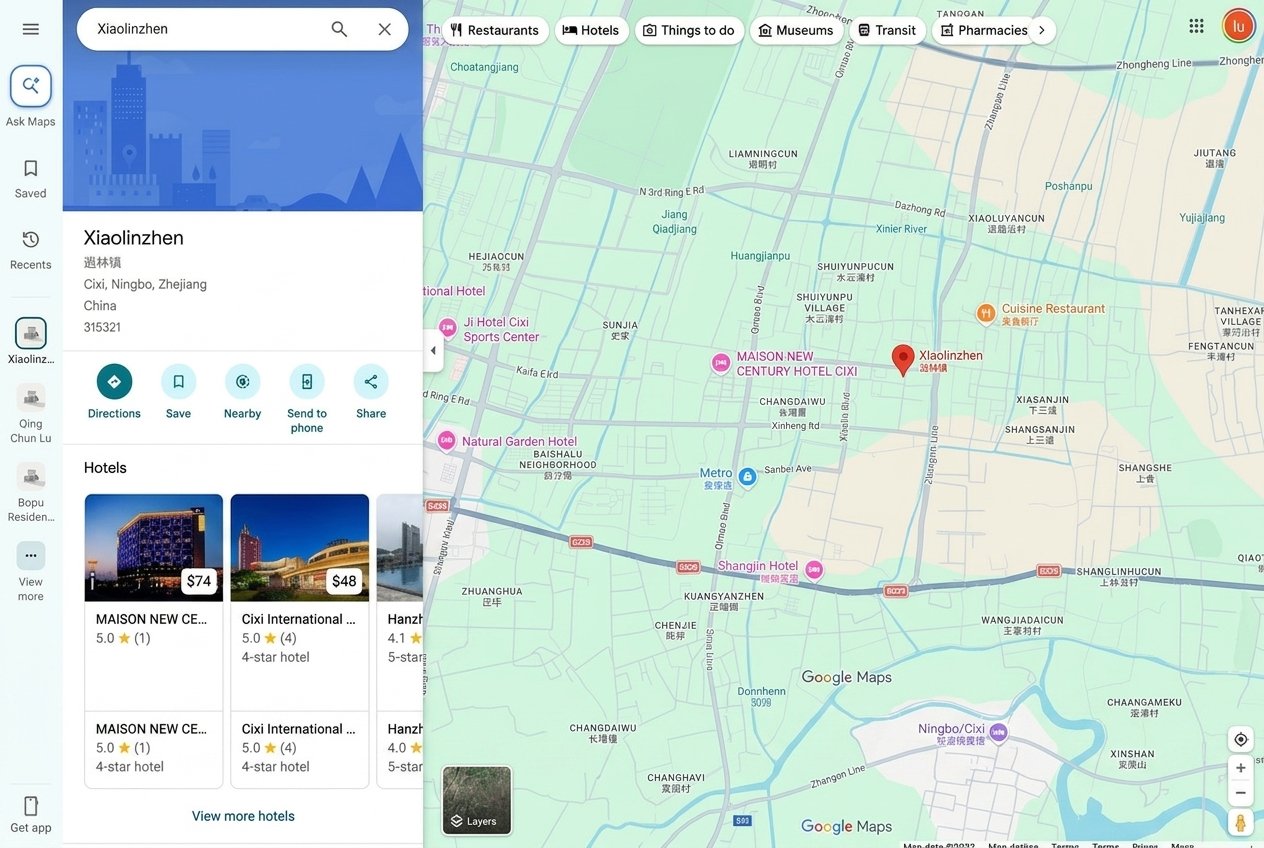Click Cixi, Ningbo, Zhejiang address line

point(145,284)
